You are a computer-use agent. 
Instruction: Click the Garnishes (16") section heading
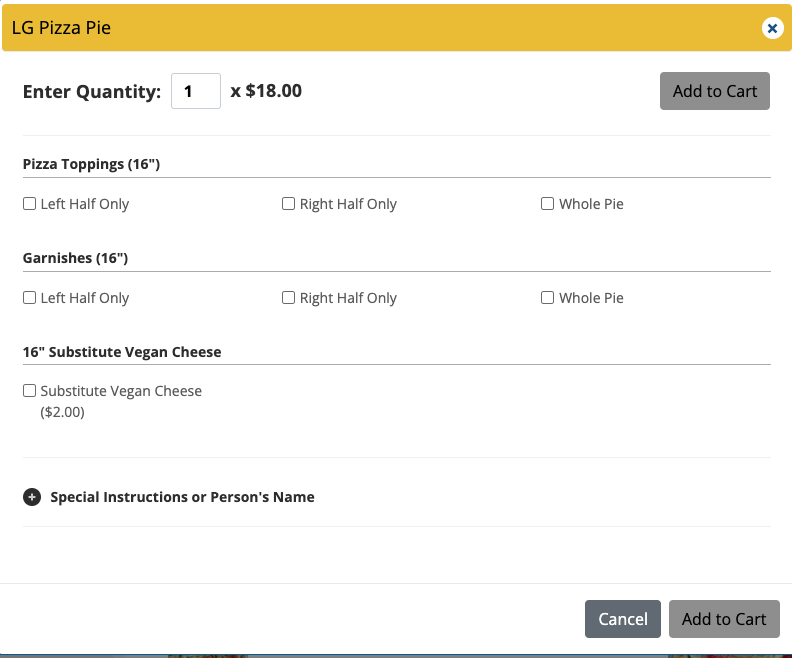[75, 258]
